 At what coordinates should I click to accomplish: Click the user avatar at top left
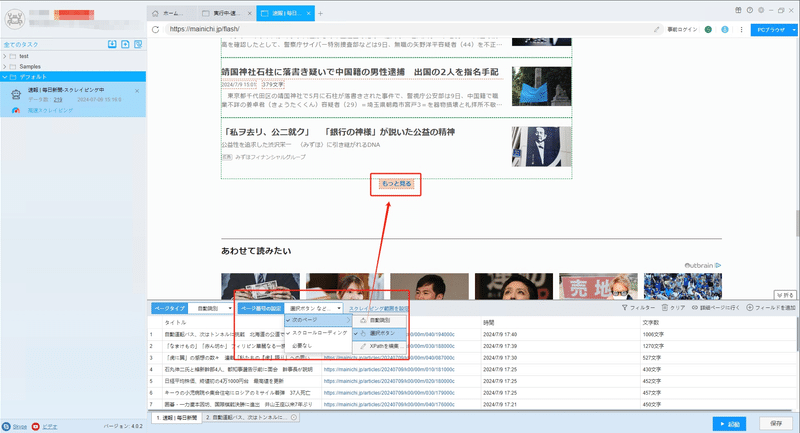click(15, 19)
